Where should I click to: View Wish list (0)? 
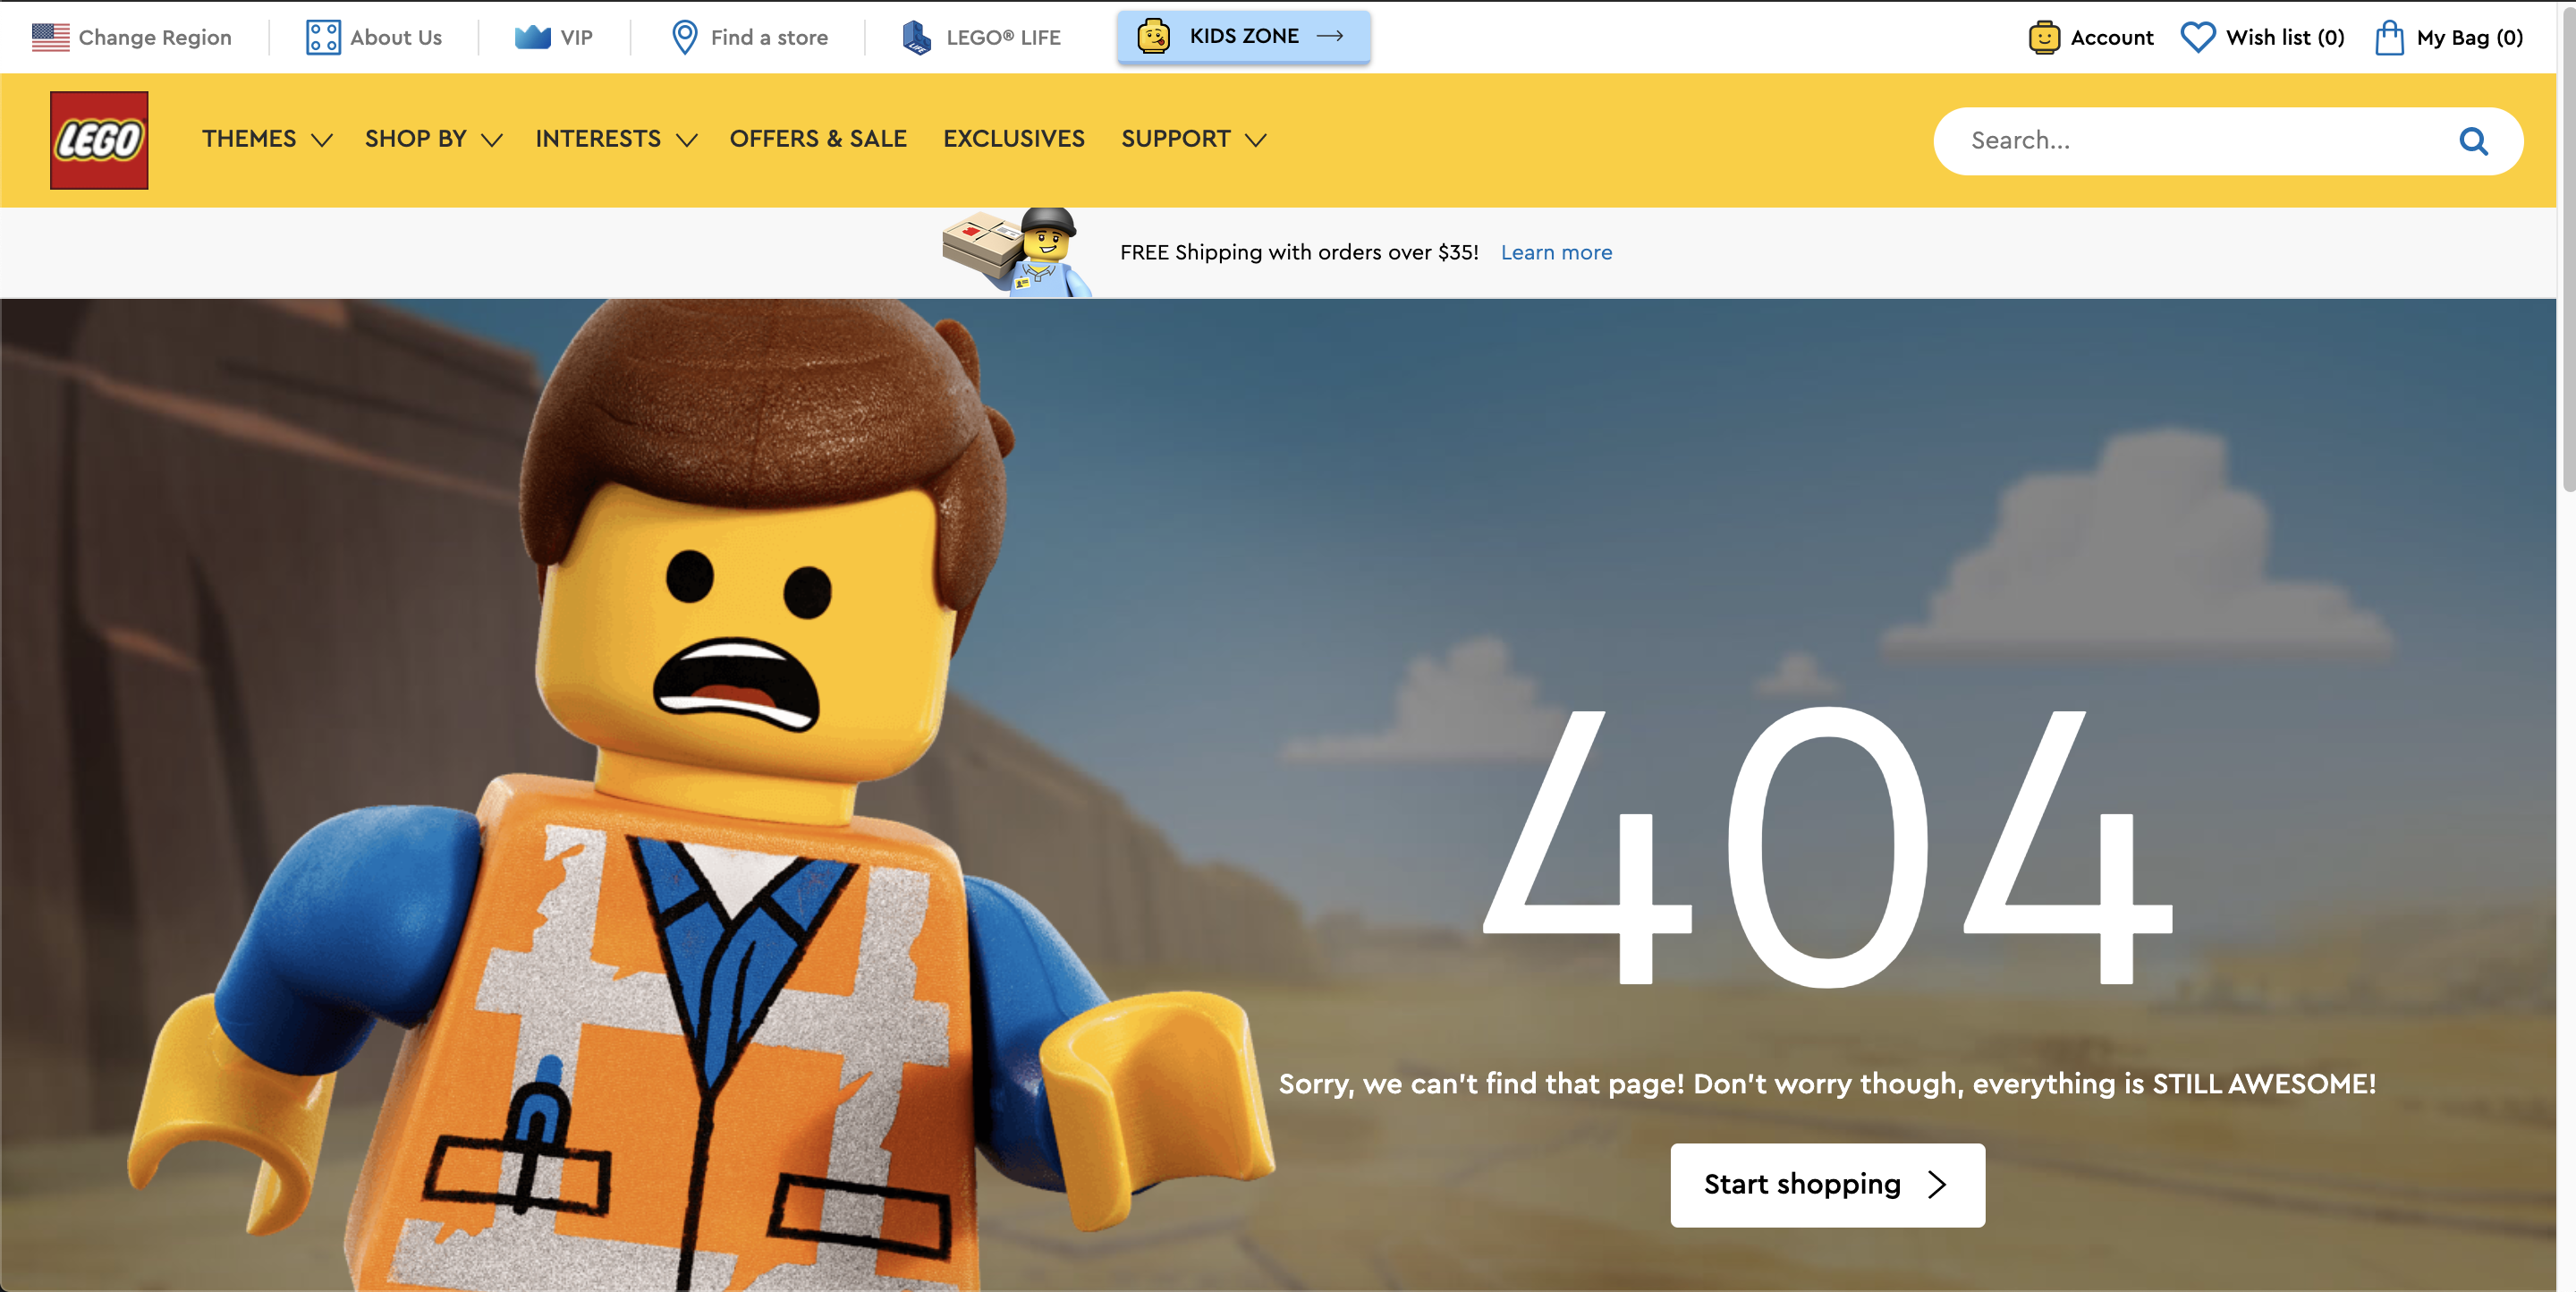2262,37
